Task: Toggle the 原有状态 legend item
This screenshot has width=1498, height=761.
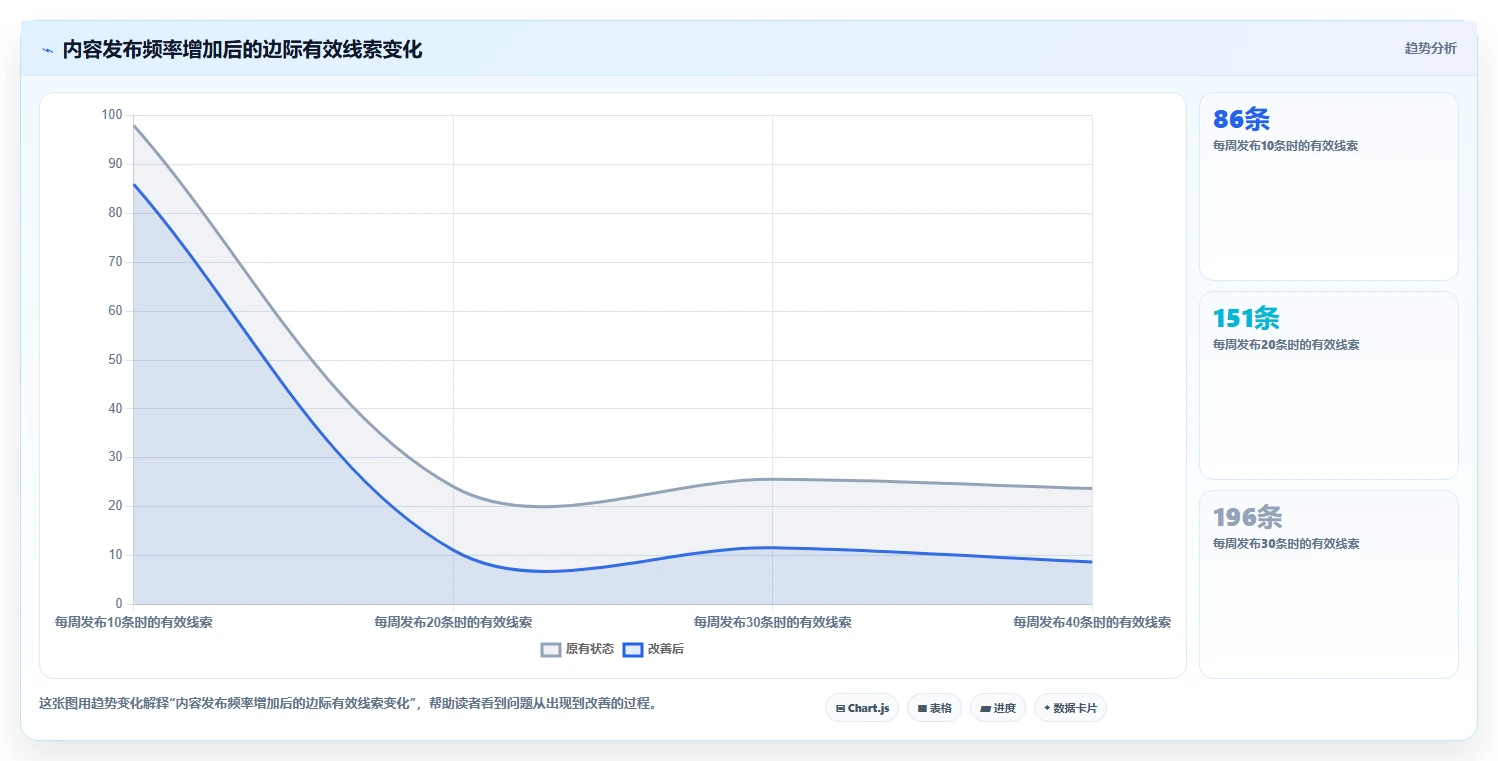Action: tap(577, 649)
